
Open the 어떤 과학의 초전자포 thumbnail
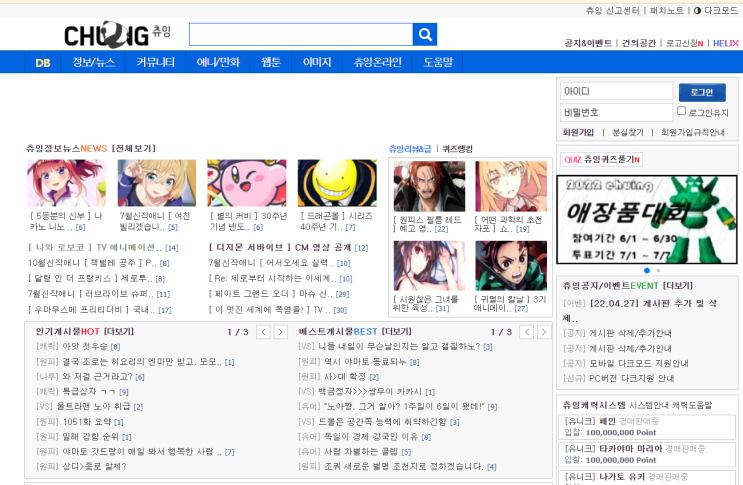[511, 186]
